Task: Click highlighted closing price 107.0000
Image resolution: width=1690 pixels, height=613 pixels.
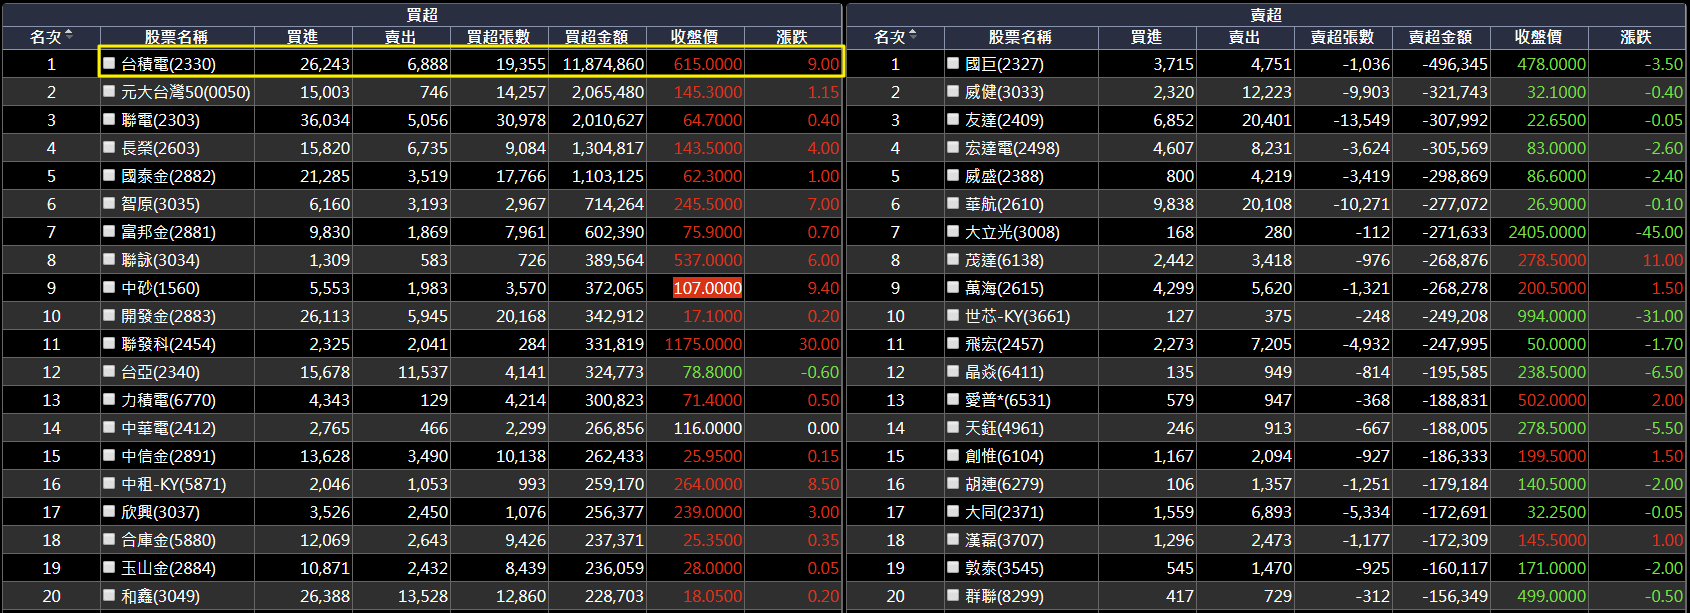Action: (x=708, y=288)
